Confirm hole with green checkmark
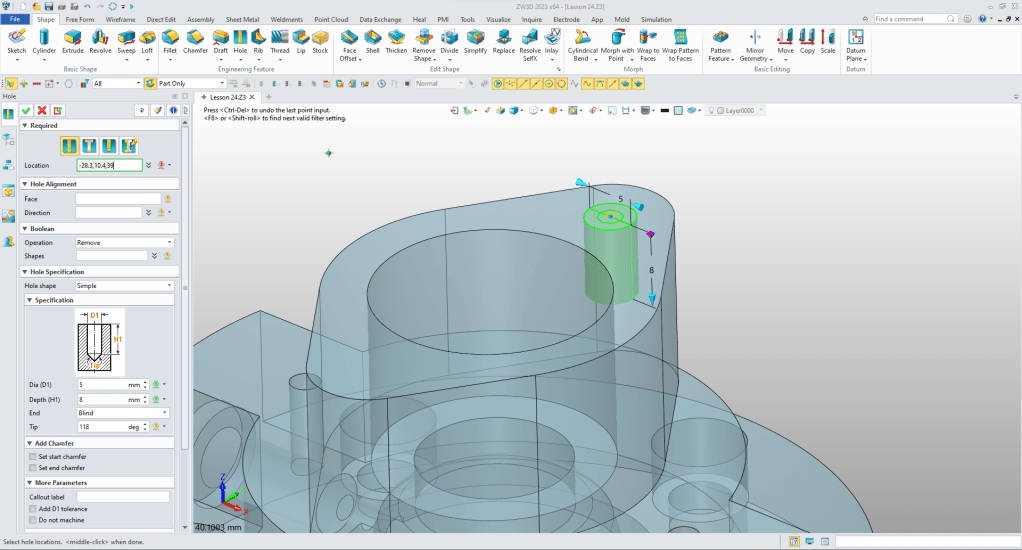This screenshot has width=1022, height=550. 27,110
